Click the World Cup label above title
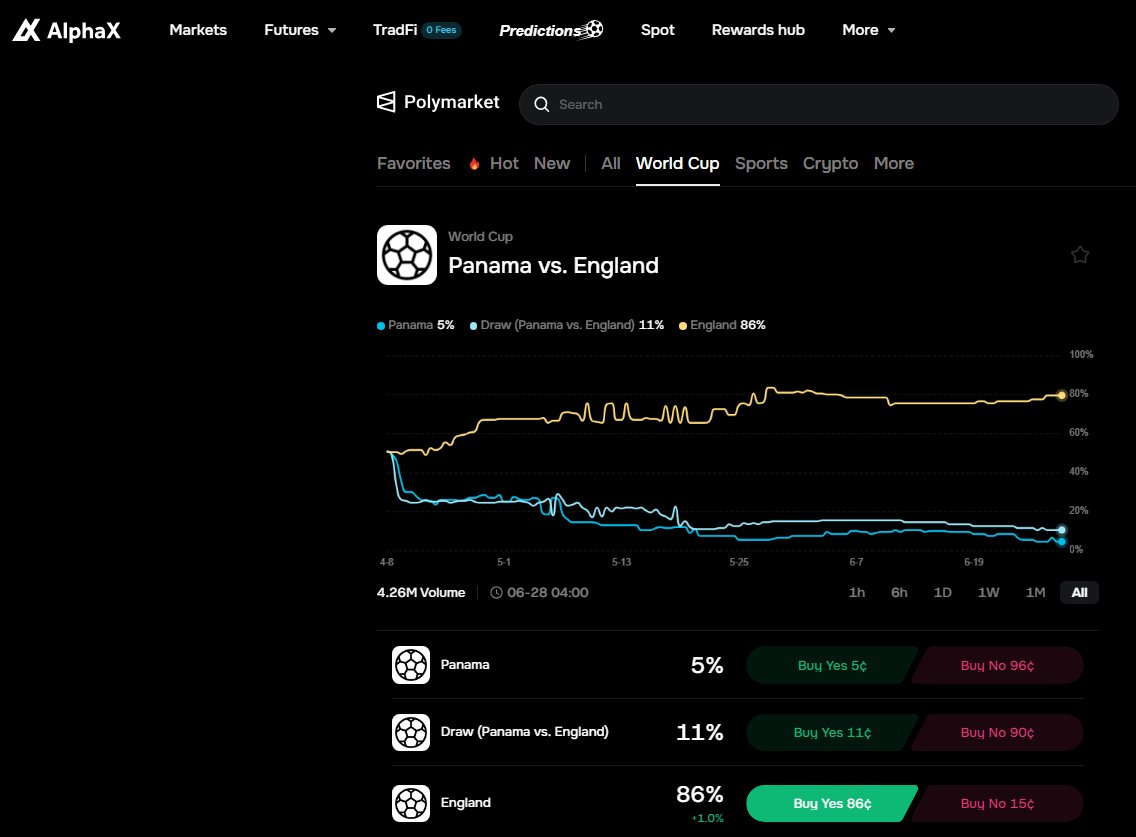 coord(480,237)
